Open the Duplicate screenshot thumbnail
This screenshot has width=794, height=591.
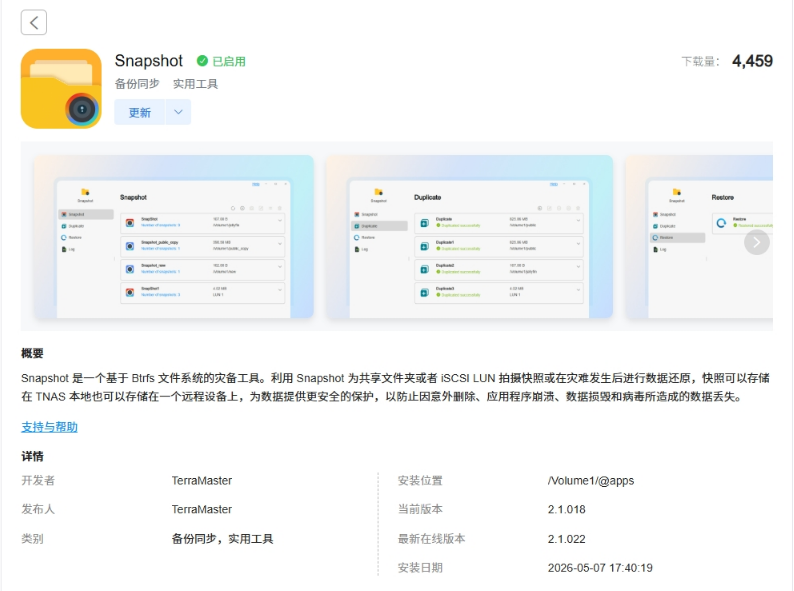(469, 237)
